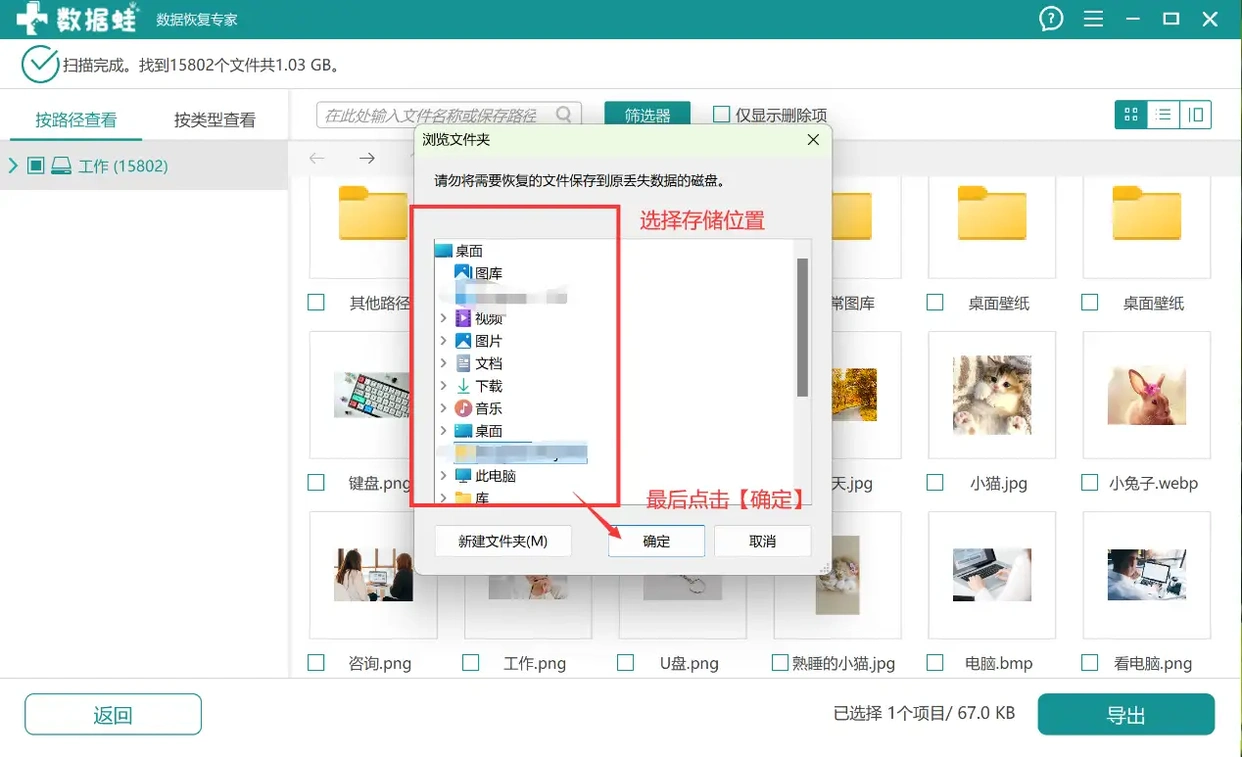
Task: Switch to grid view icon
Action: pos(1130,114)
